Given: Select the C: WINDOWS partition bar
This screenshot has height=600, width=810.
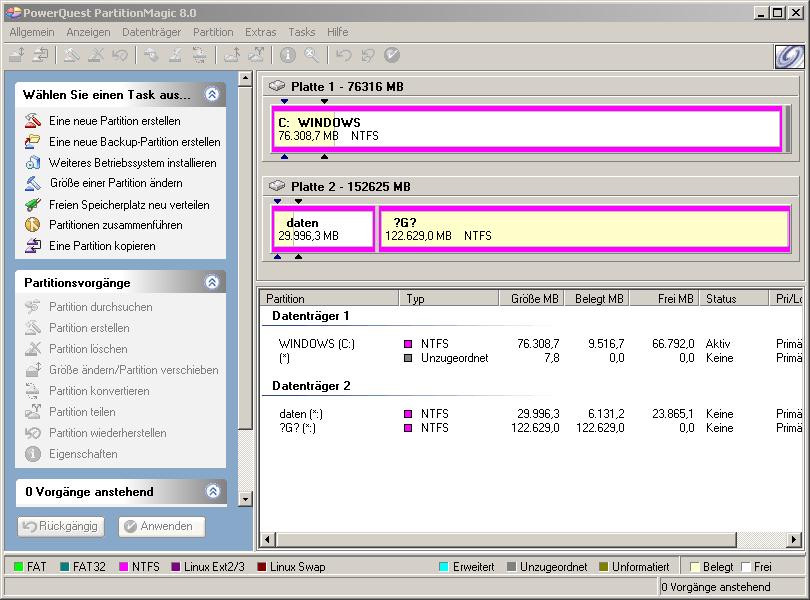Looking at the screenshot, I should pos(526,129).
